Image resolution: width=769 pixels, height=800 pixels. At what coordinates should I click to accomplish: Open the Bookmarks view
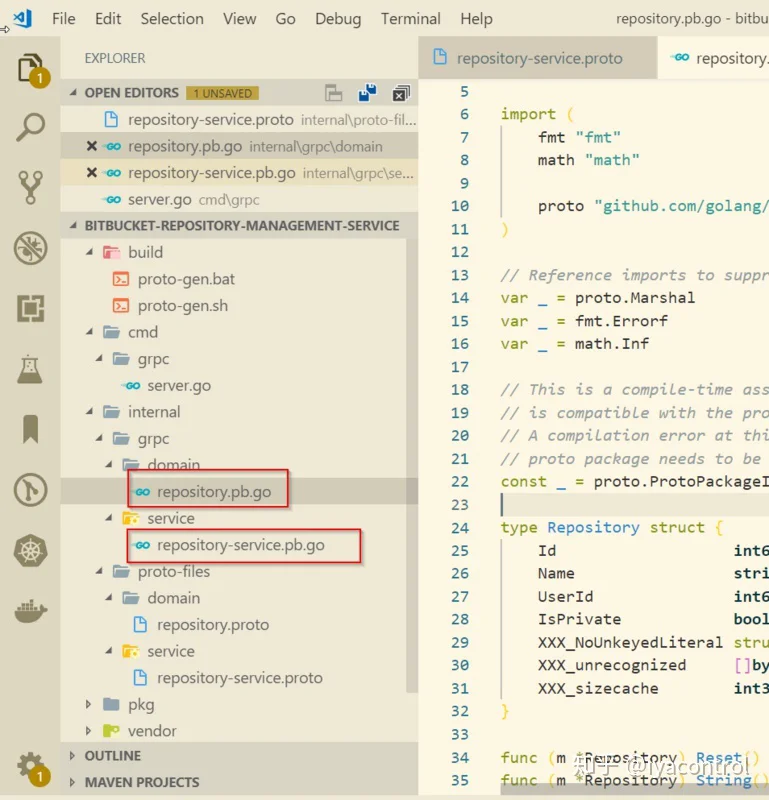coord(31,429)
